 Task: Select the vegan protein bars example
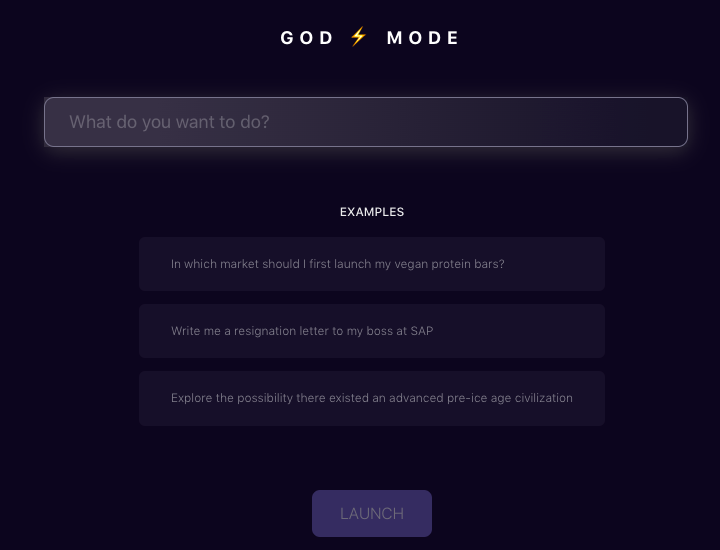[372, 264]
